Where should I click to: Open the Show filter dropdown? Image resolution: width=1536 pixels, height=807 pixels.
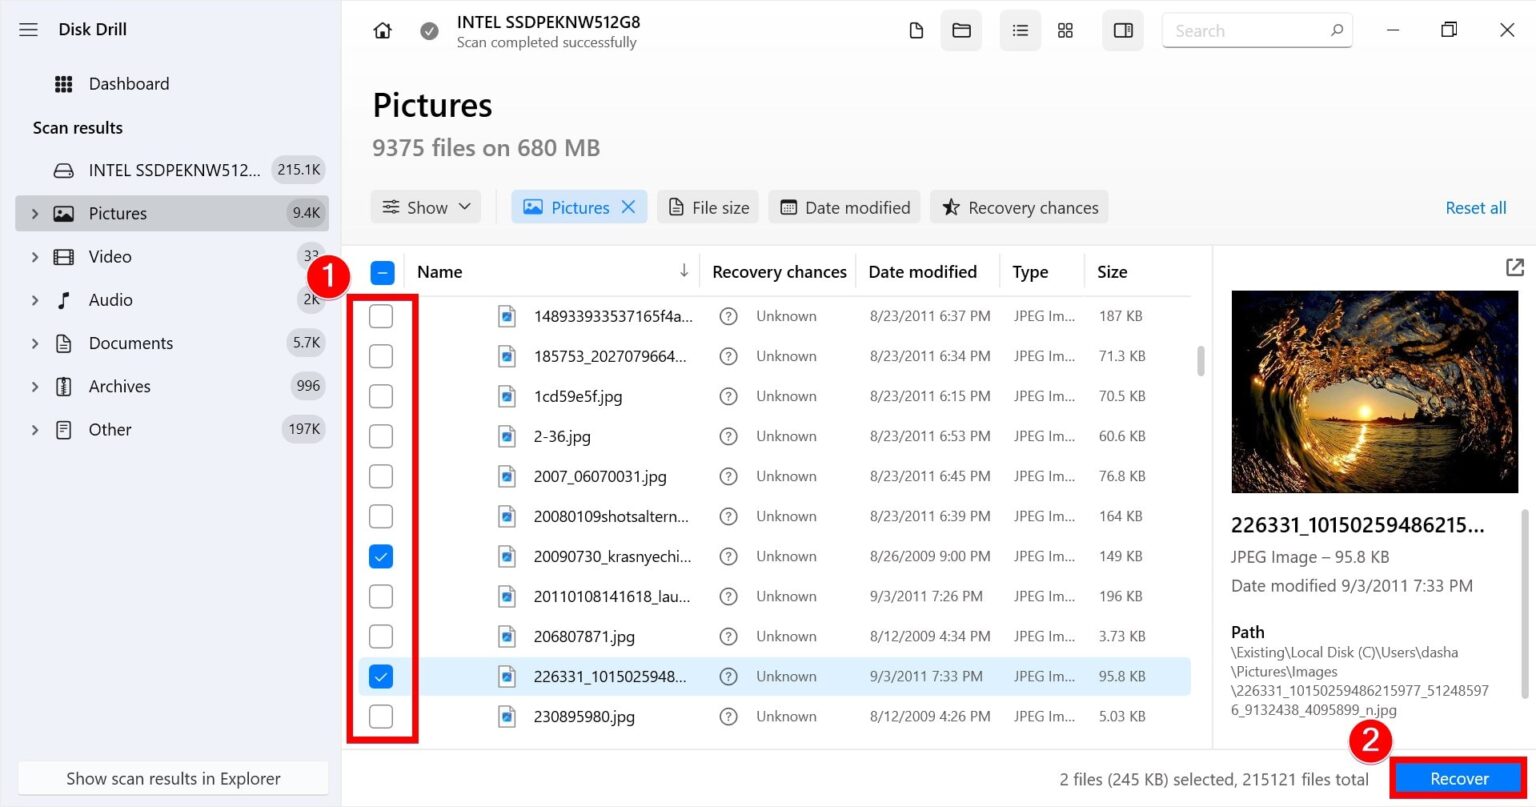425,207
